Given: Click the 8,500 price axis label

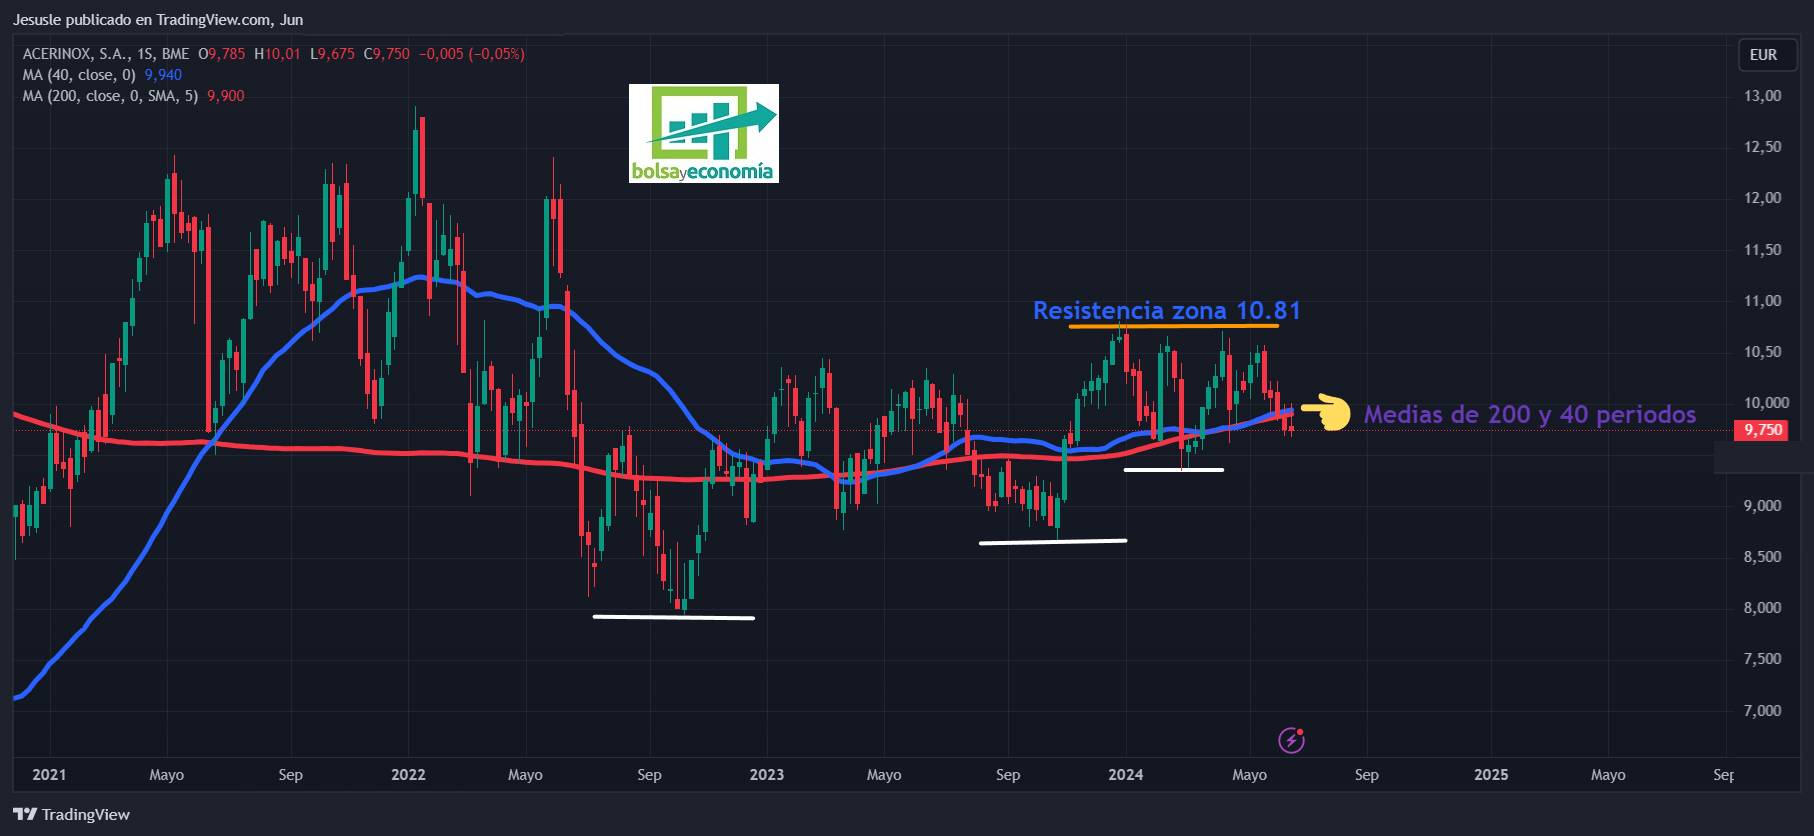Looking at the screenshot, I should 1762,557.
